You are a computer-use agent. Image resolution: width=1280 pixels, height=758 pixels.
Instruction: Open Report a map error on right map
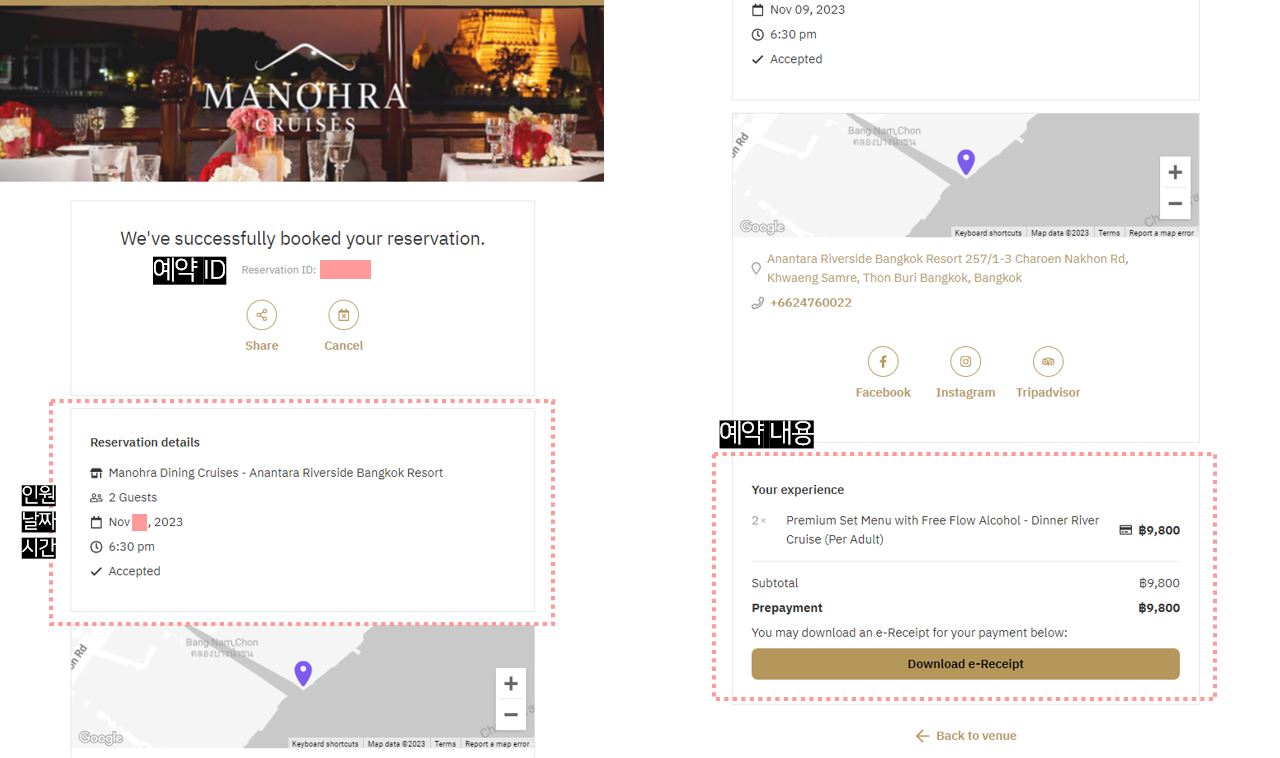click(x=1161, y=233)
